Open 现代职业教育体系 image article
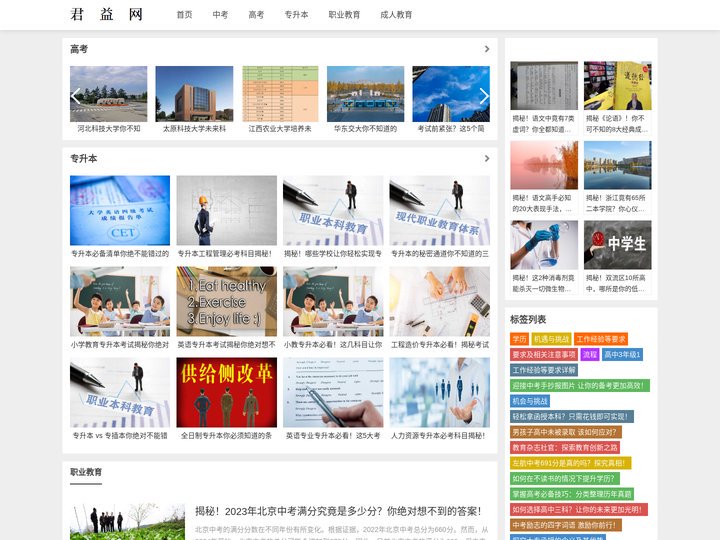720x540 pixels. click(439, 210)
